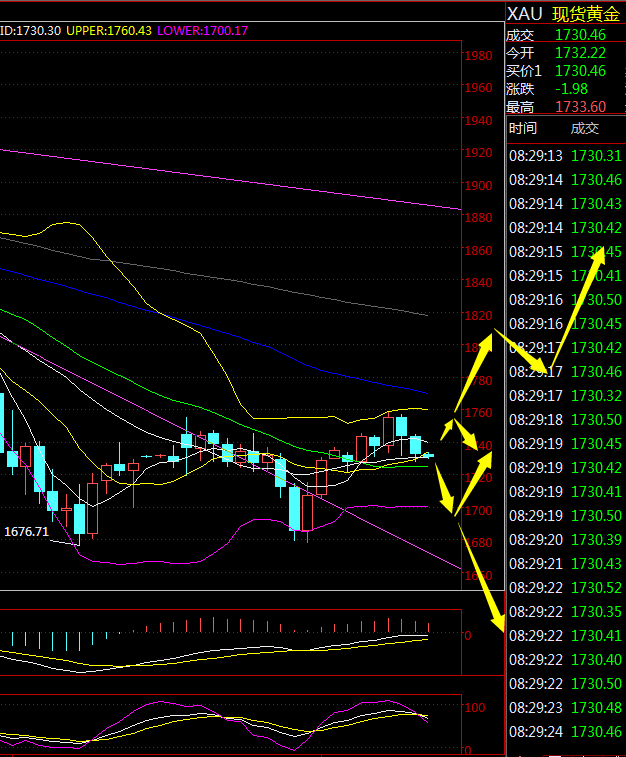Select price 1730.42 in an 08:29:14 row
The image size is (626, 757).
pos(597,228)
